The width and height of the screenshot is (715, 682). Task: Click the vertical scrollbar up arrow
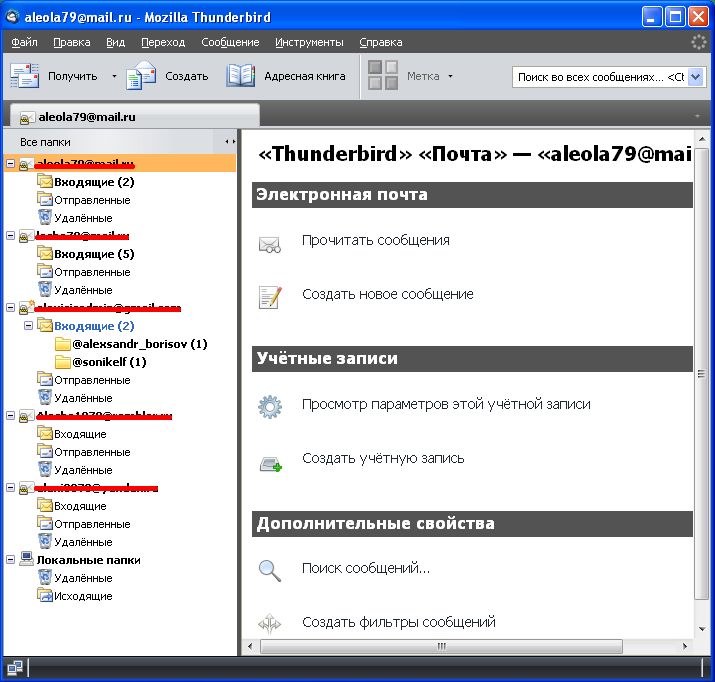coord(701,138)
